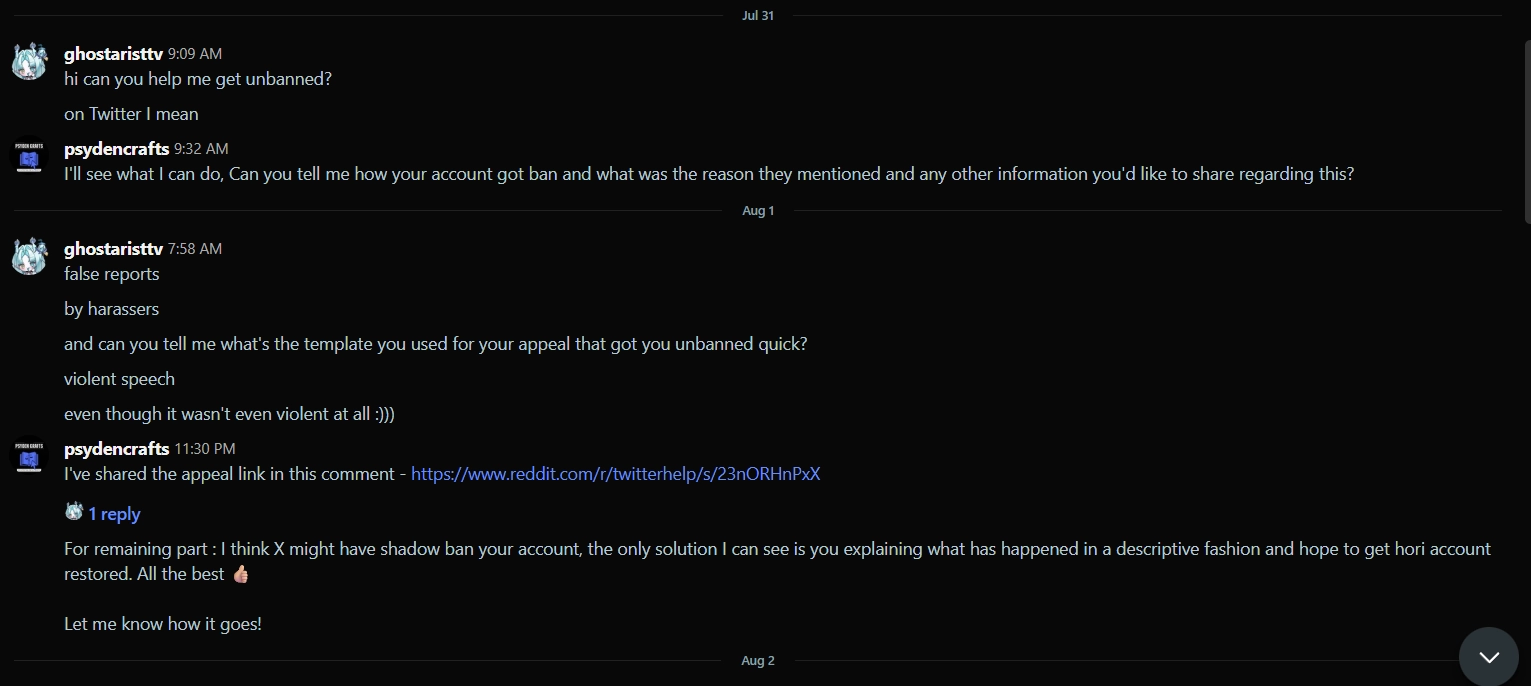This screenshot has height=686, width=1531.
Task: Click the scrollbar thumb on the right edge
Action: (1526, 130)
